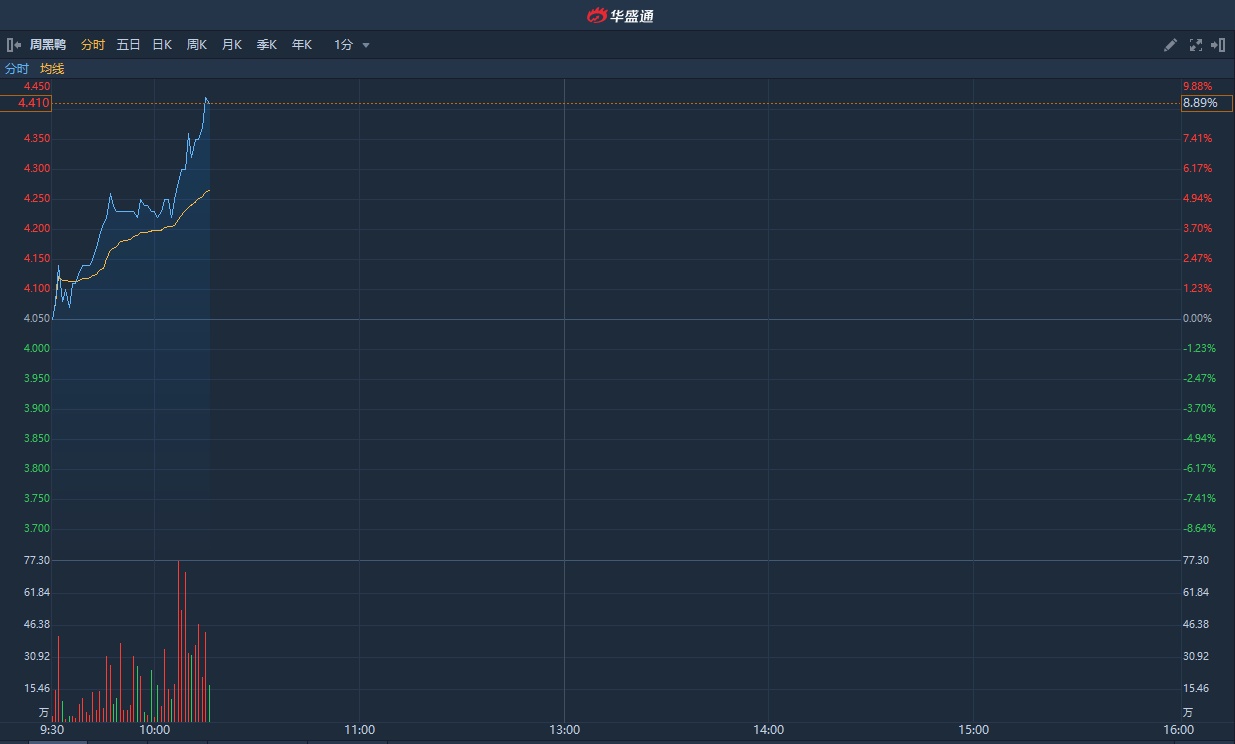The height and width of the screenshot is (744, 1235).
Task: Open the pencil drawing tool
Action: point(1170,45)
